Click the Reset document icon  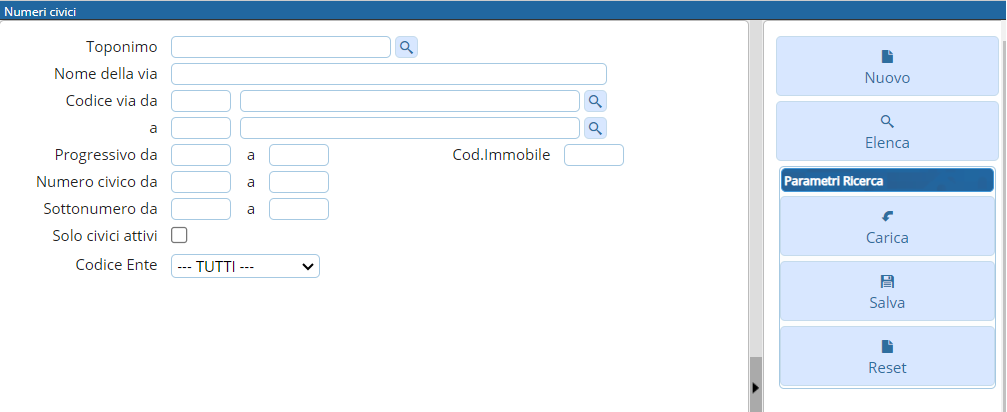(887, 347)
